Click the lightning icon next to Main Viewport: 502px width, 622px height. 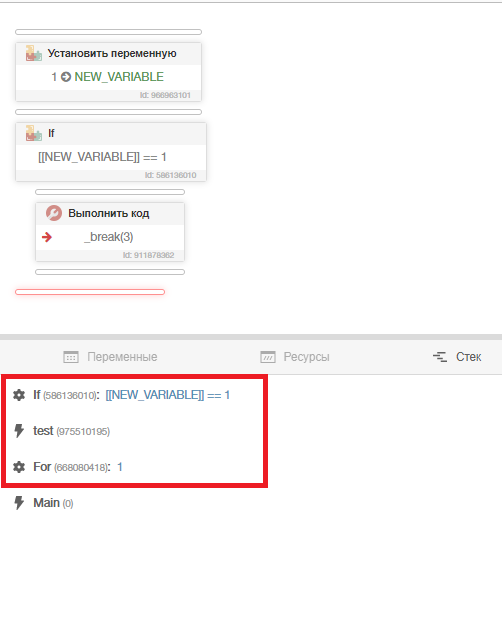pyautogui.click(x=19, y=503)
